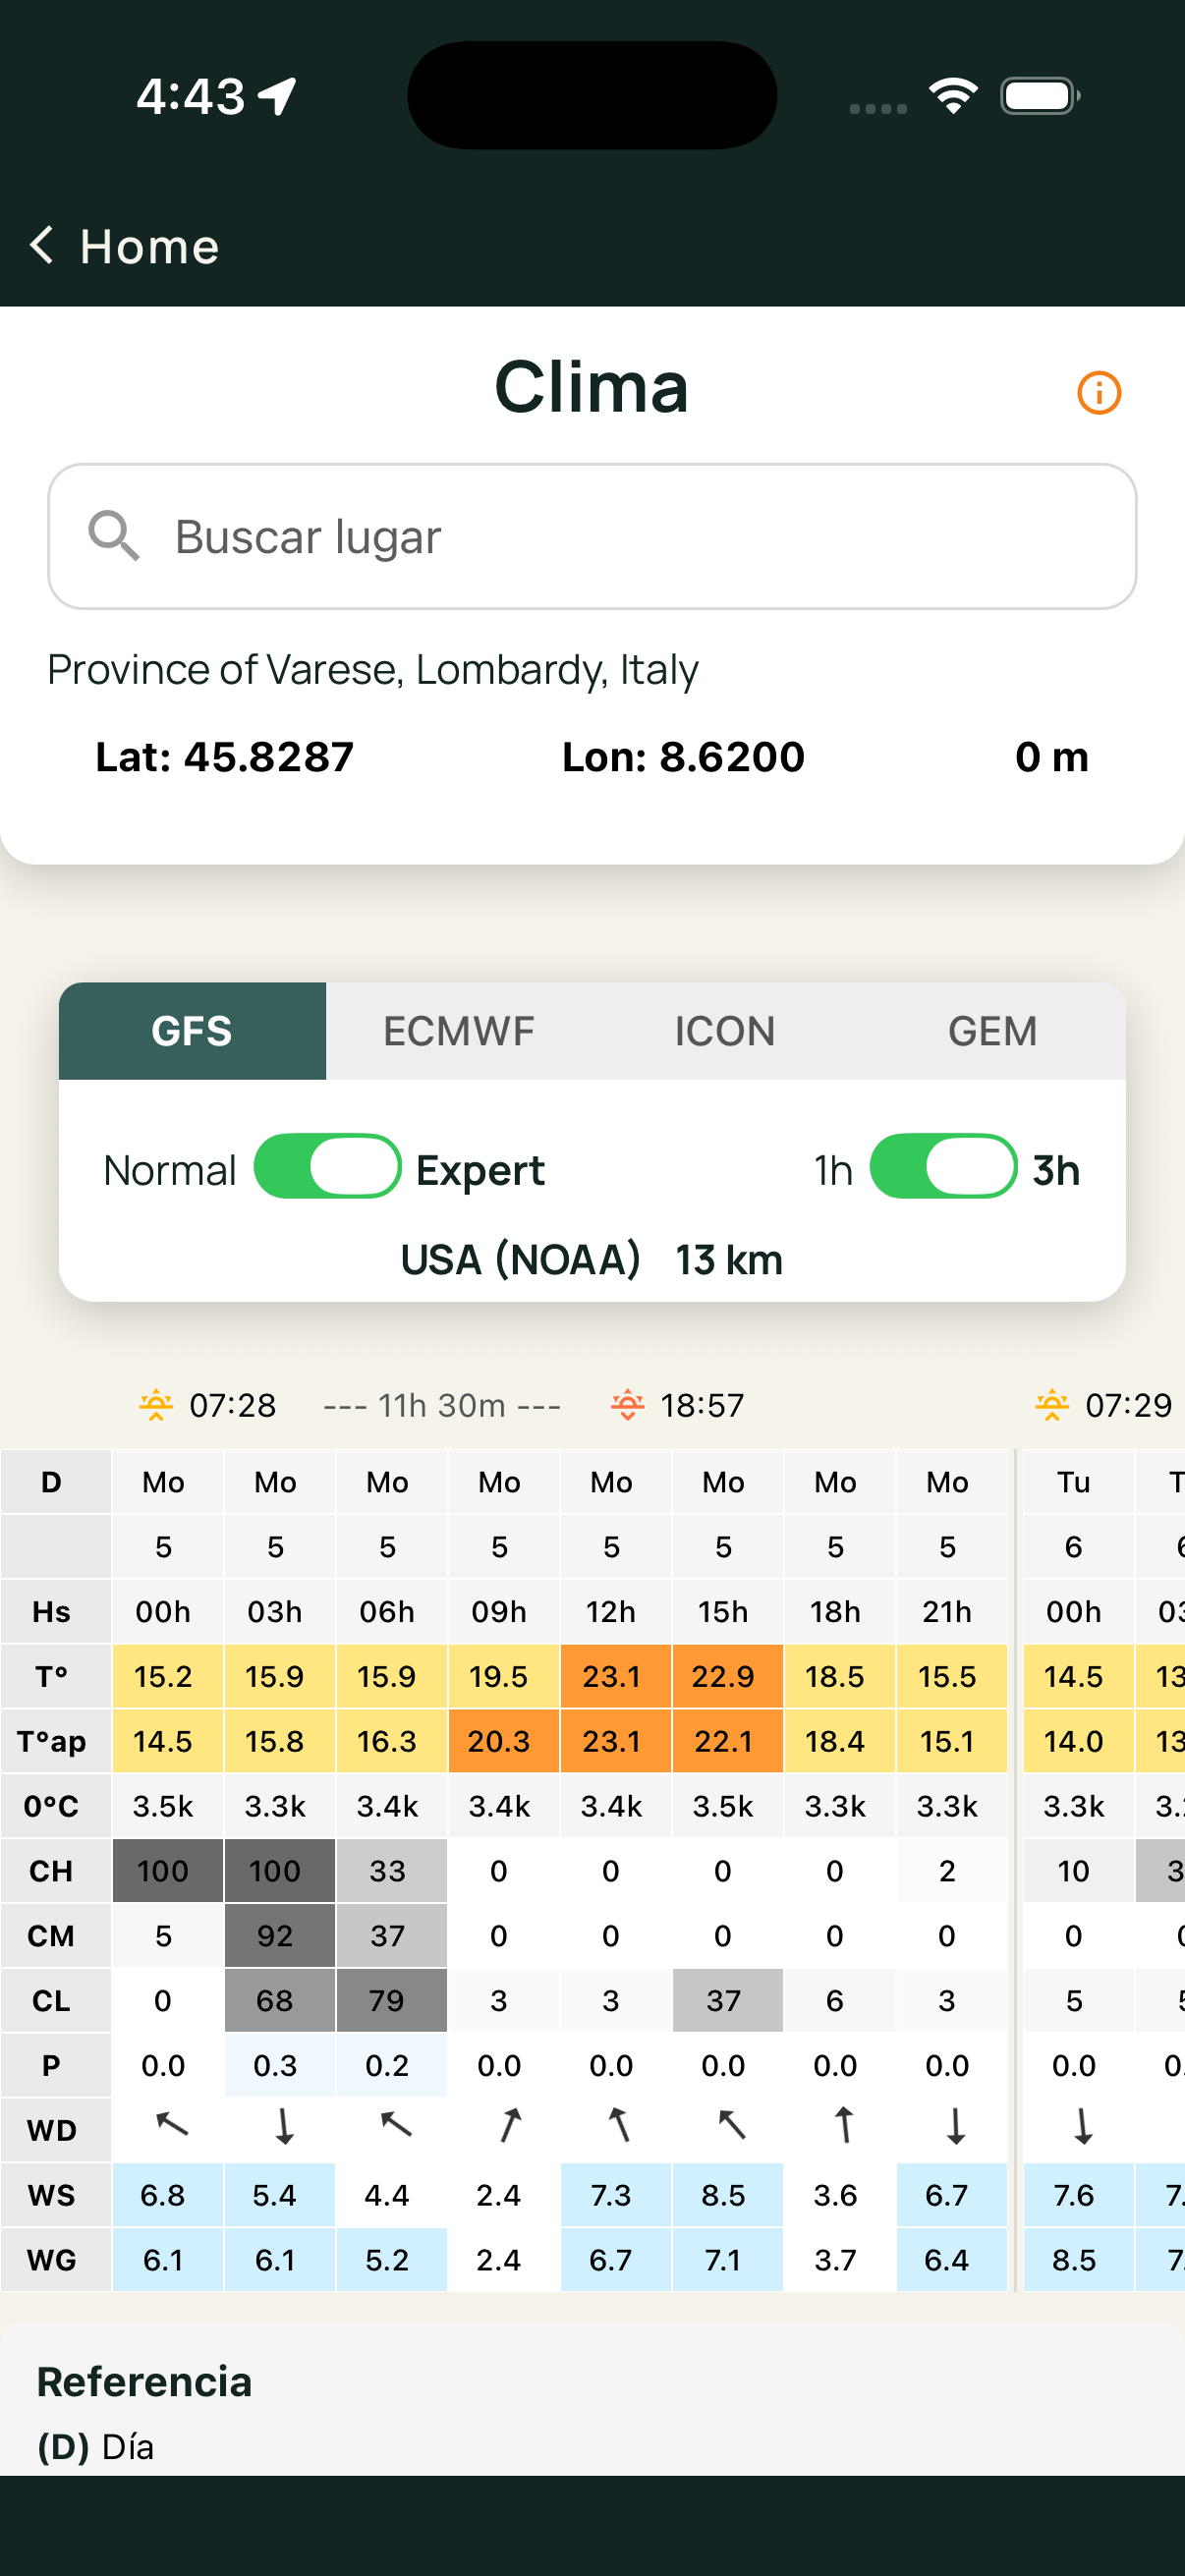This screenshot has height=2576, width=1185.
Task: Select the GFS model tab
Action: (x=192, y=1031)
